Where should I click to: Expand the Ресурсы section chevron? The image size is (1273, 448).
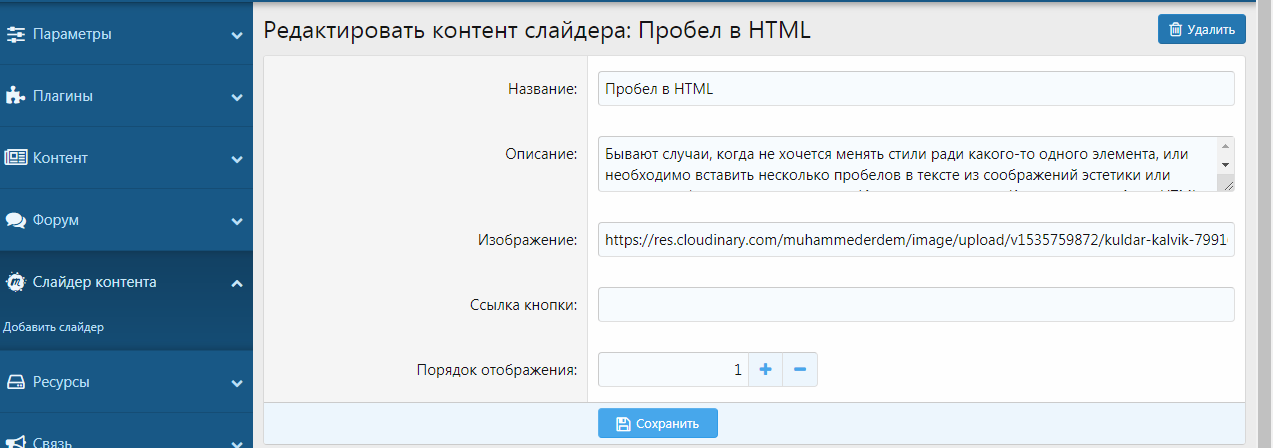click(x=237, y=383)
